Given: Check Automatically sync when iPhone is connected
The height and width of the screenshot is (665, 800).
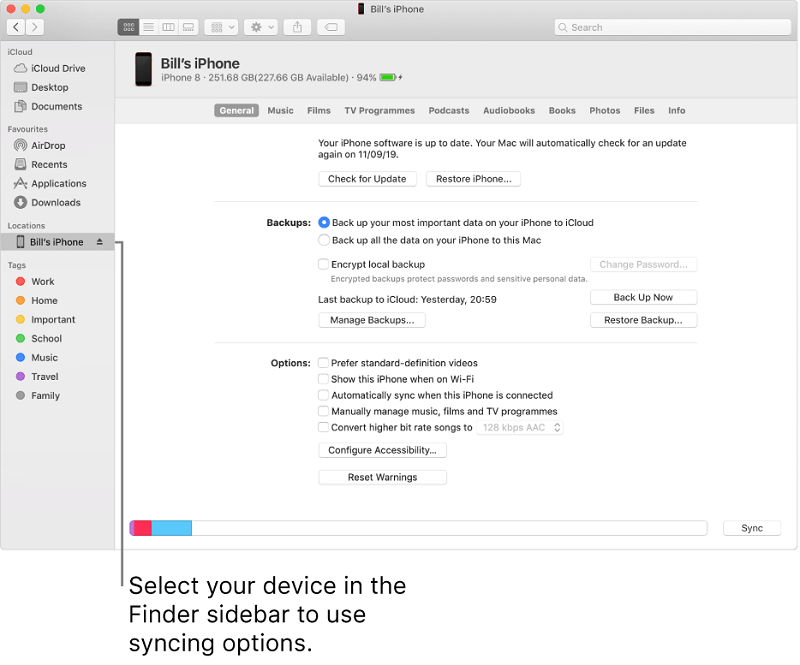Looking at the screenshot, I should 323,395.
